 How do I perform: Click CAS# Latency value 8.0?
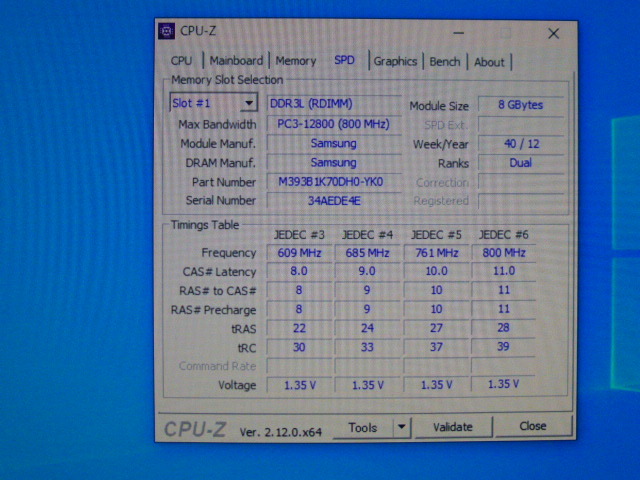click(299, 271)
